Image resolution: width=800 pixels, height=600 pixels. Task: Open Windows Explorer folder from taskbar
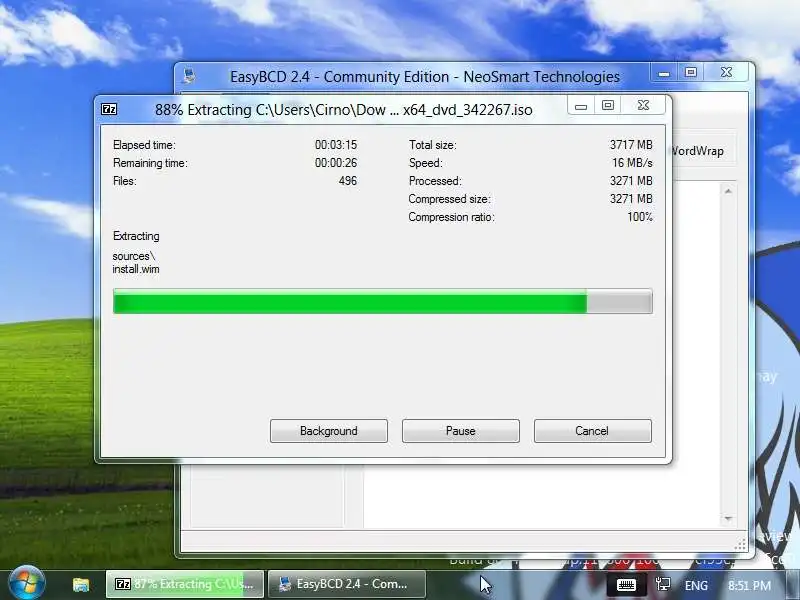click(81, 584)
